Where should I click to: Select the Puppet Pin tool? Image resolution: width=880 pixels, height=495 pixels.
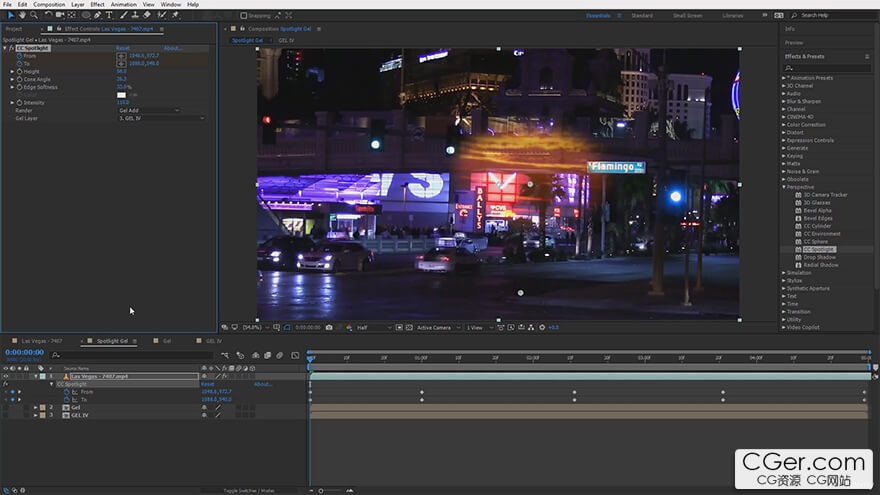(175, 15)
